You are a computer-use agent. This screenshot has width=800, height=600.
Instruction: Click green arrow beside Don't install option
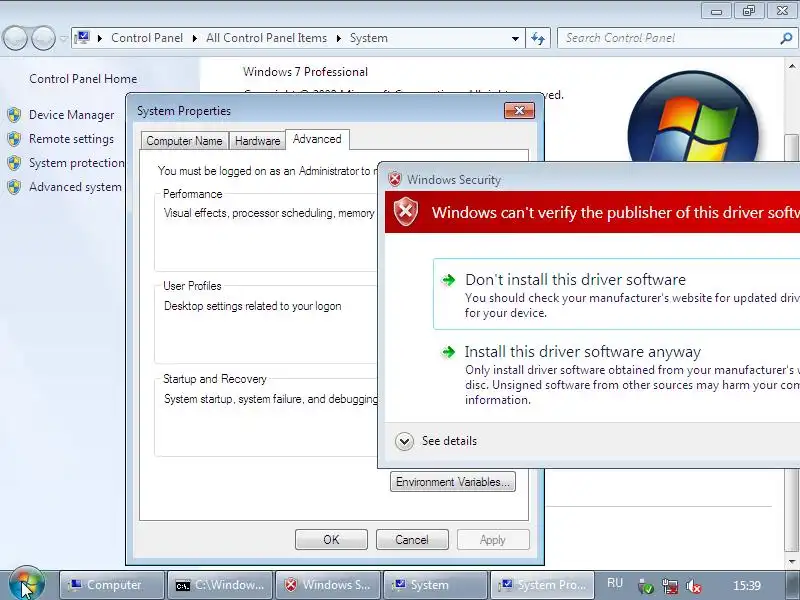click(448, 280)
